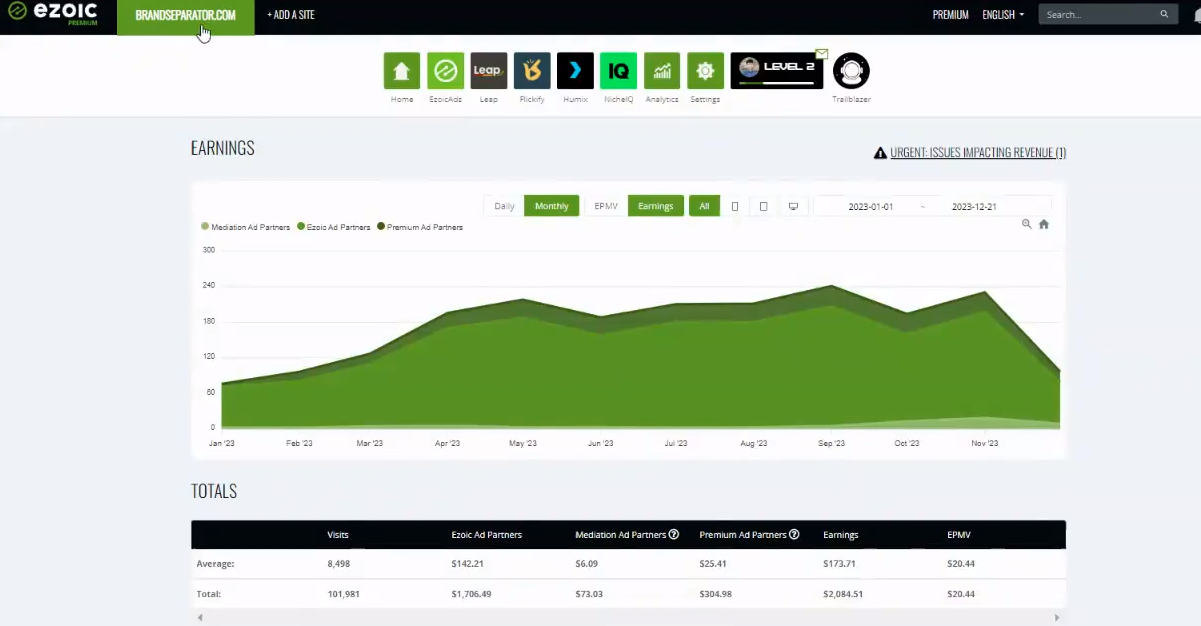The image size is (1201, 626).
Task: Show Earnings in the chart
Action: (656, 206)
